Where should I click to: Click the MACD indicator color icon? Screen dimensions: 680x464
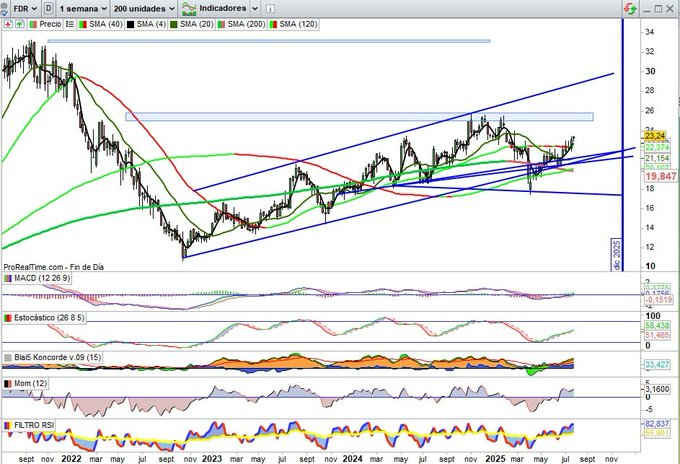(8, 278)
